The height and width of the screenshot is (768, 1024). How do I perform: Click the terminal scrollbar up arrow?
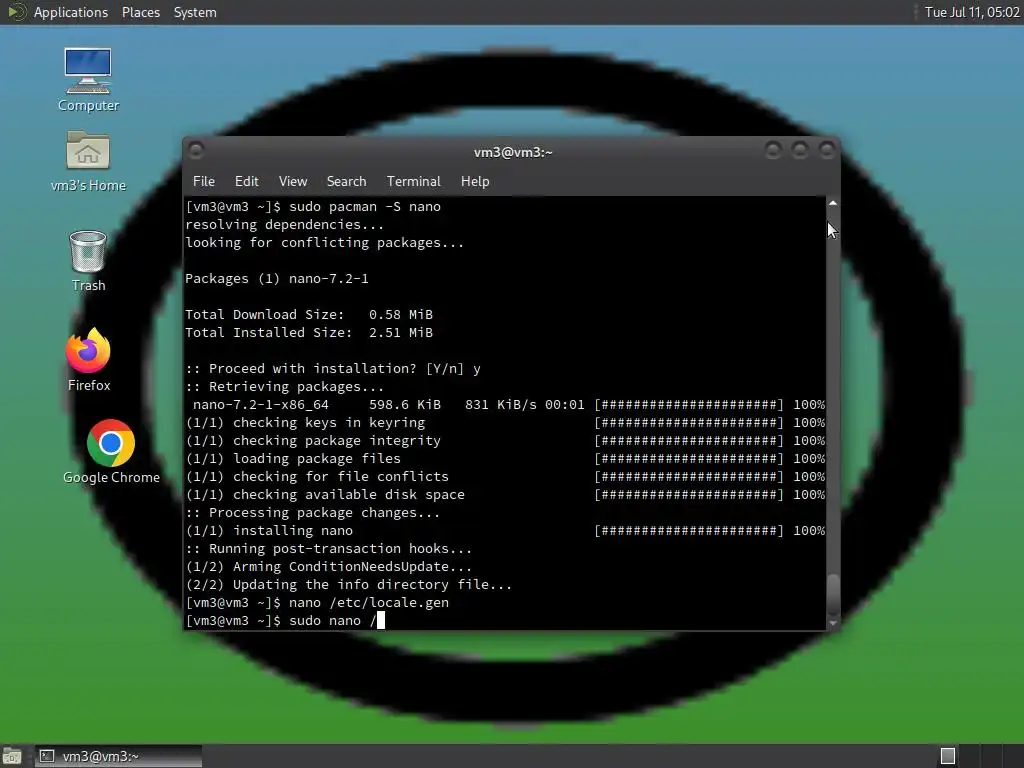pyautogui.click(x=833, y=203)
